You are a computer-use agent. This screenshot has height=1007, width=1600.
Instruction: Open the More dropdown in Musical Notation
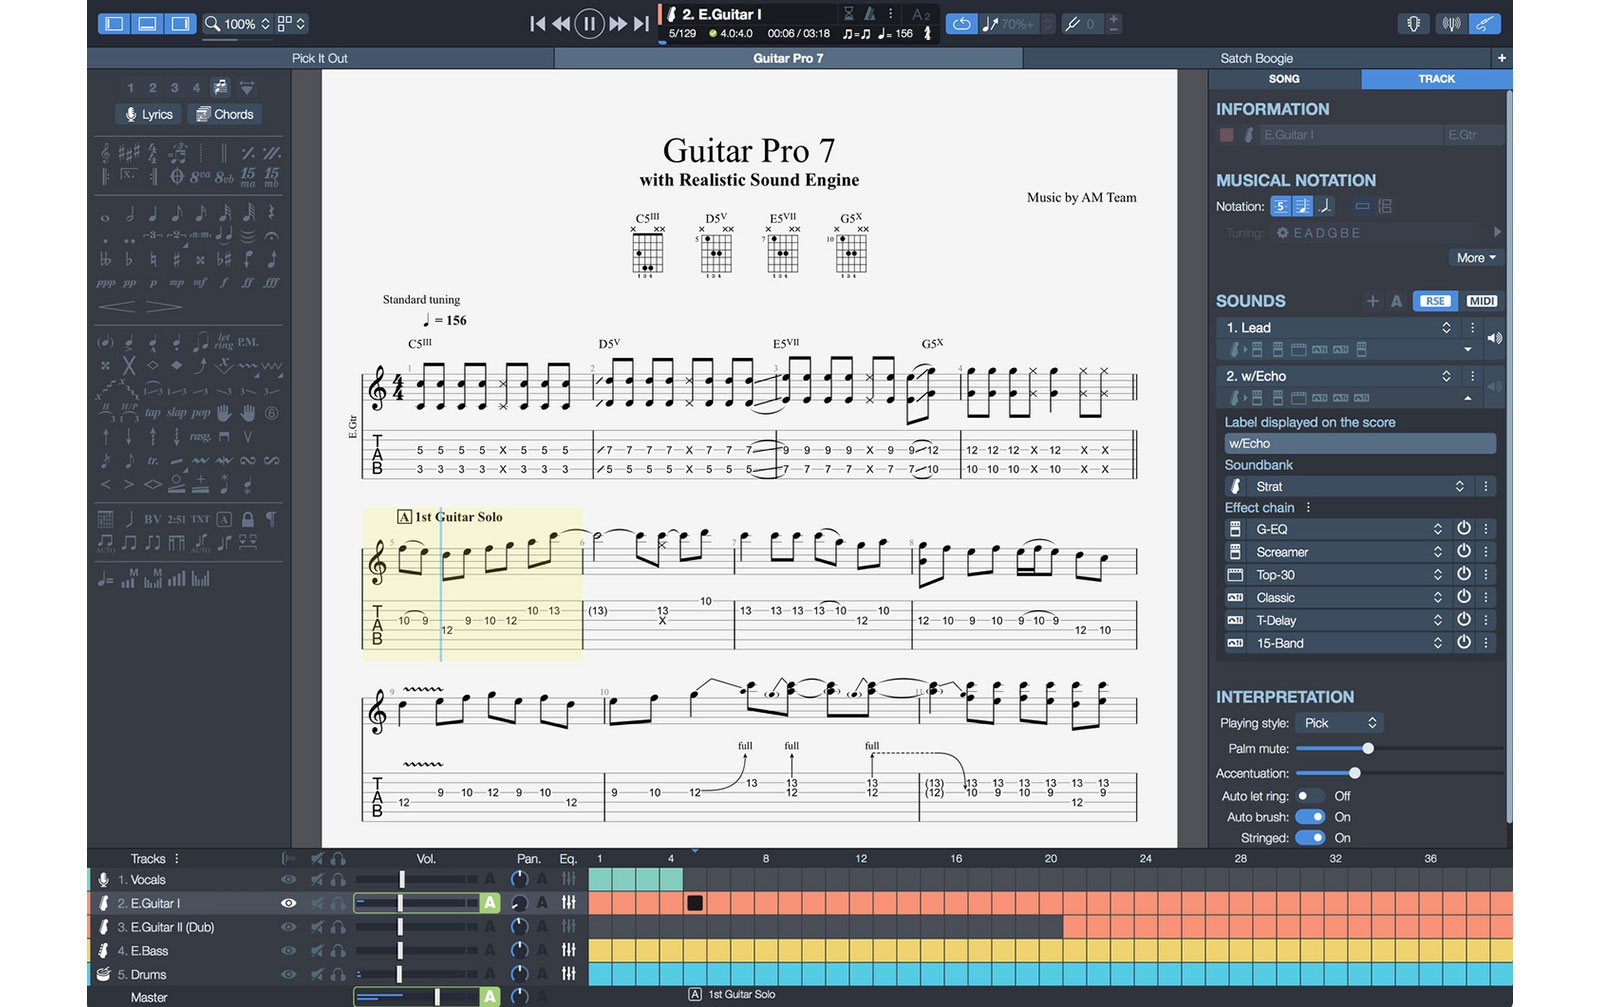[1476, 258]
